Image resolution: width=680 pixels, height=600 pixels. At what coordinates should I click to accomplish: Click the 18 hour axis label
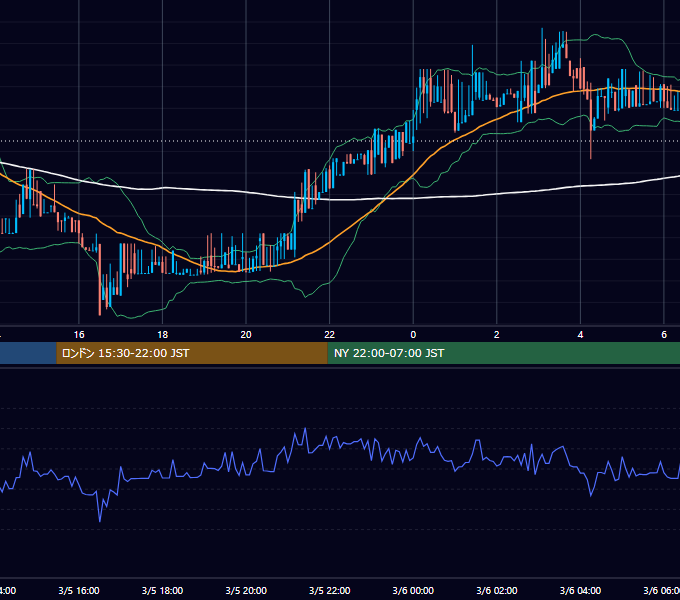click(163, 335)
